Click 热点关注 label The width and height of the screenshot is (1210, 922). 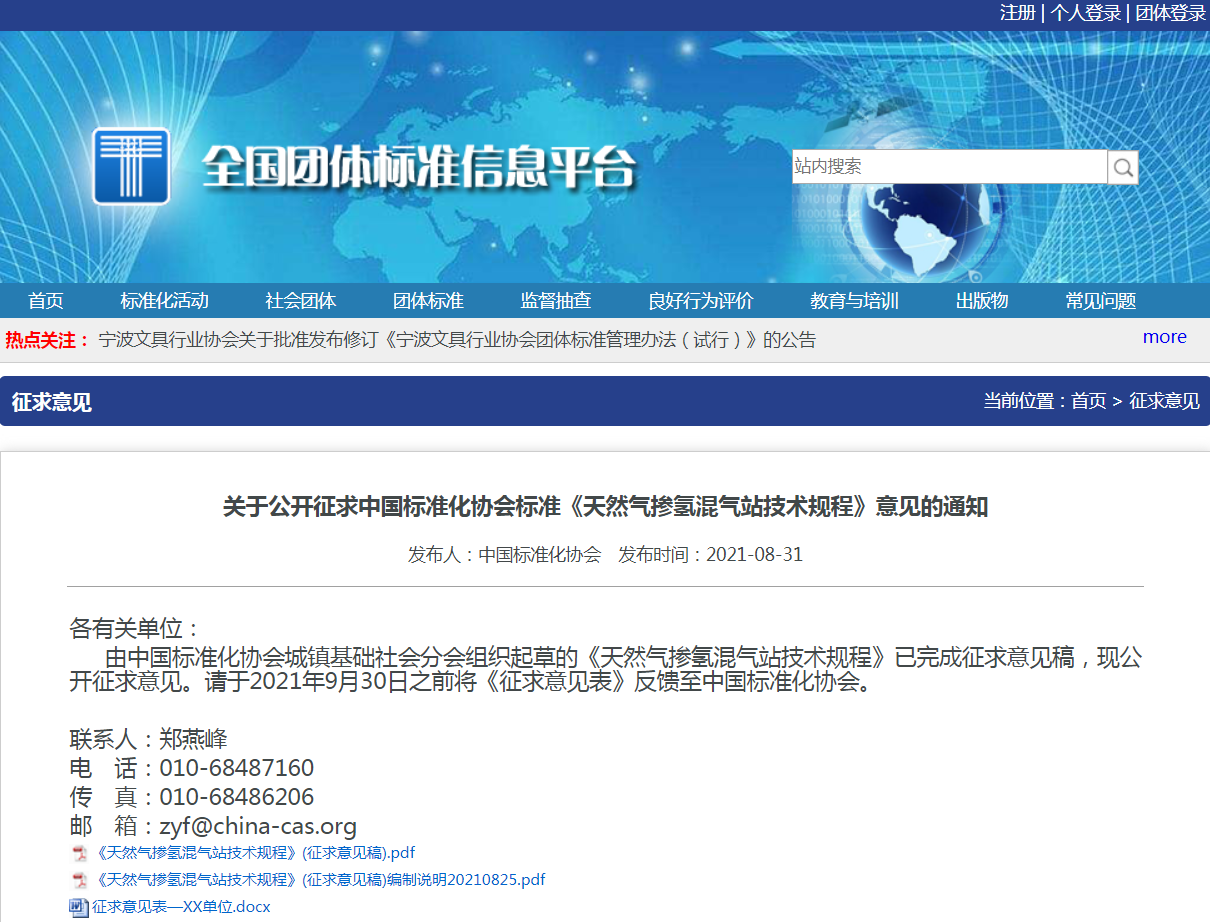(47, 340)
